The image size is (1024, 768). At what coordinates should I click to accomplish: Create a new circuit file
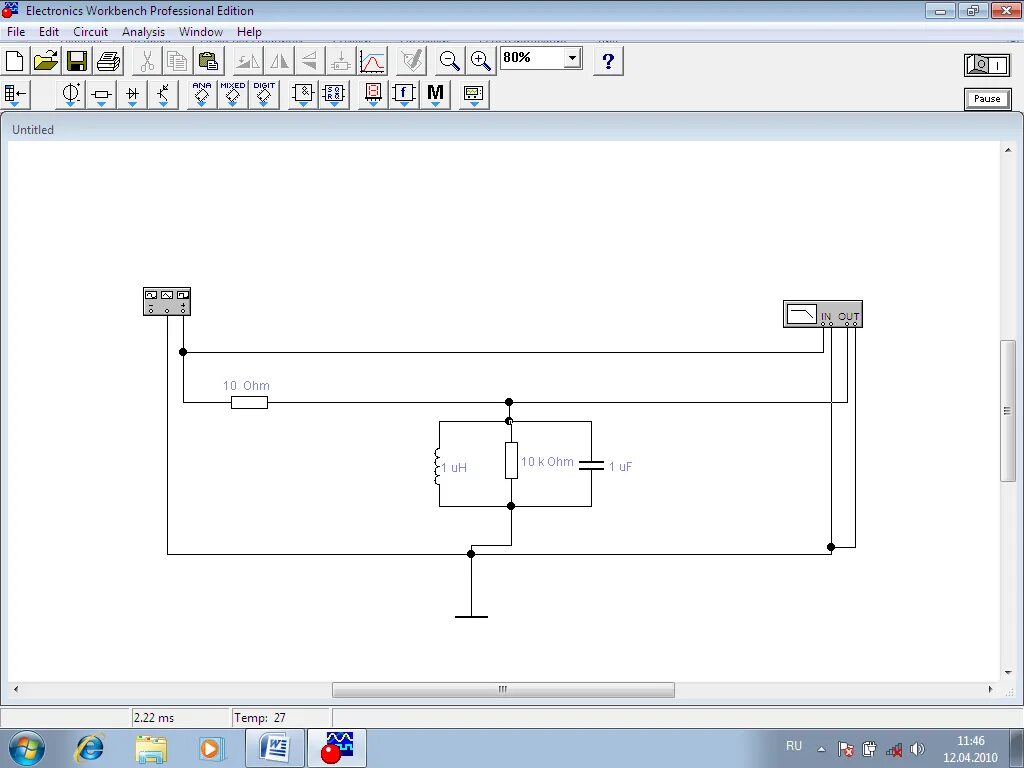point(14,61)
